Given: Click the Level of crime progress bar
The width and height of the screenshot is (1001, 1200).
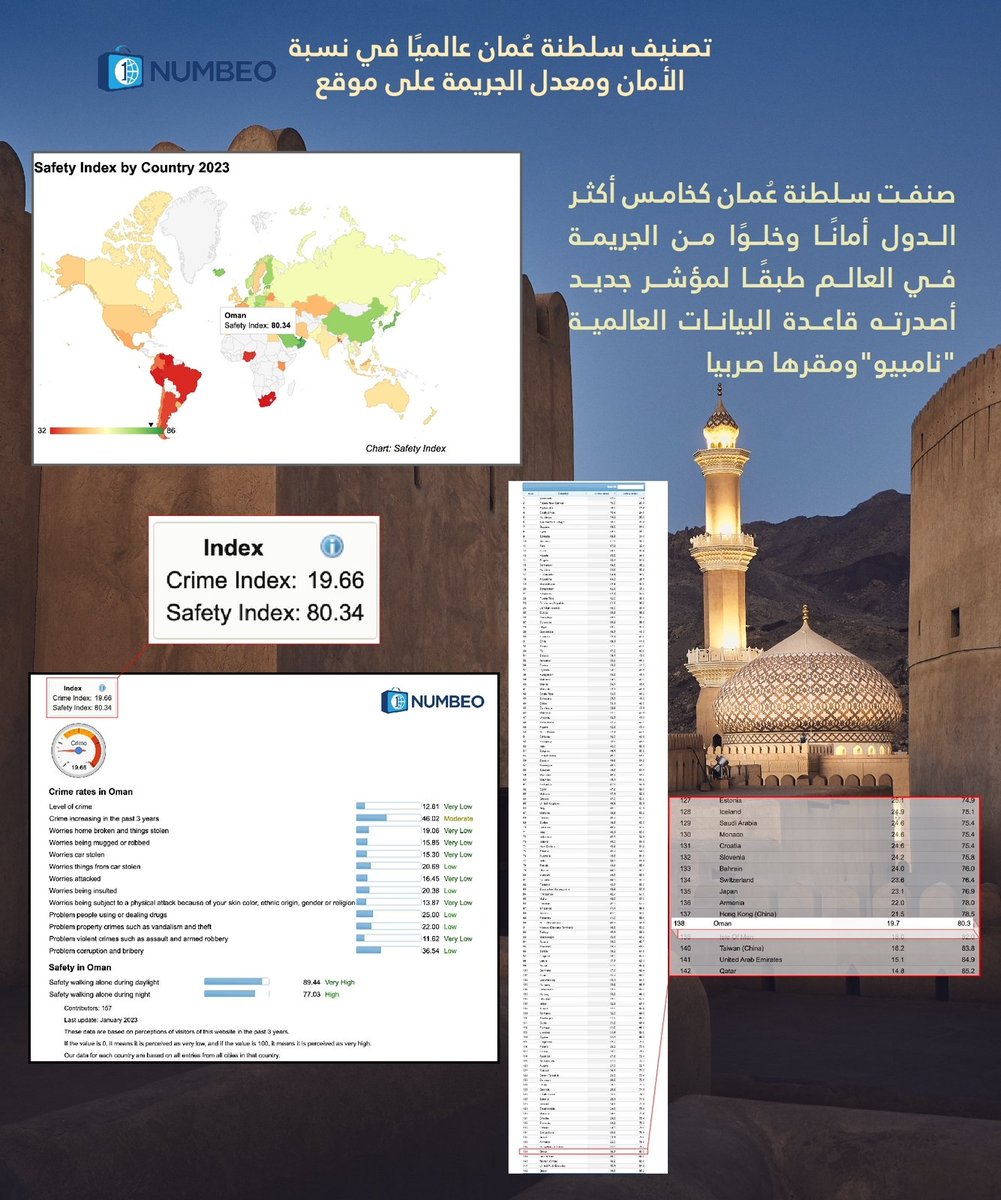Looking at the screenshot, I should click(387, 805).
